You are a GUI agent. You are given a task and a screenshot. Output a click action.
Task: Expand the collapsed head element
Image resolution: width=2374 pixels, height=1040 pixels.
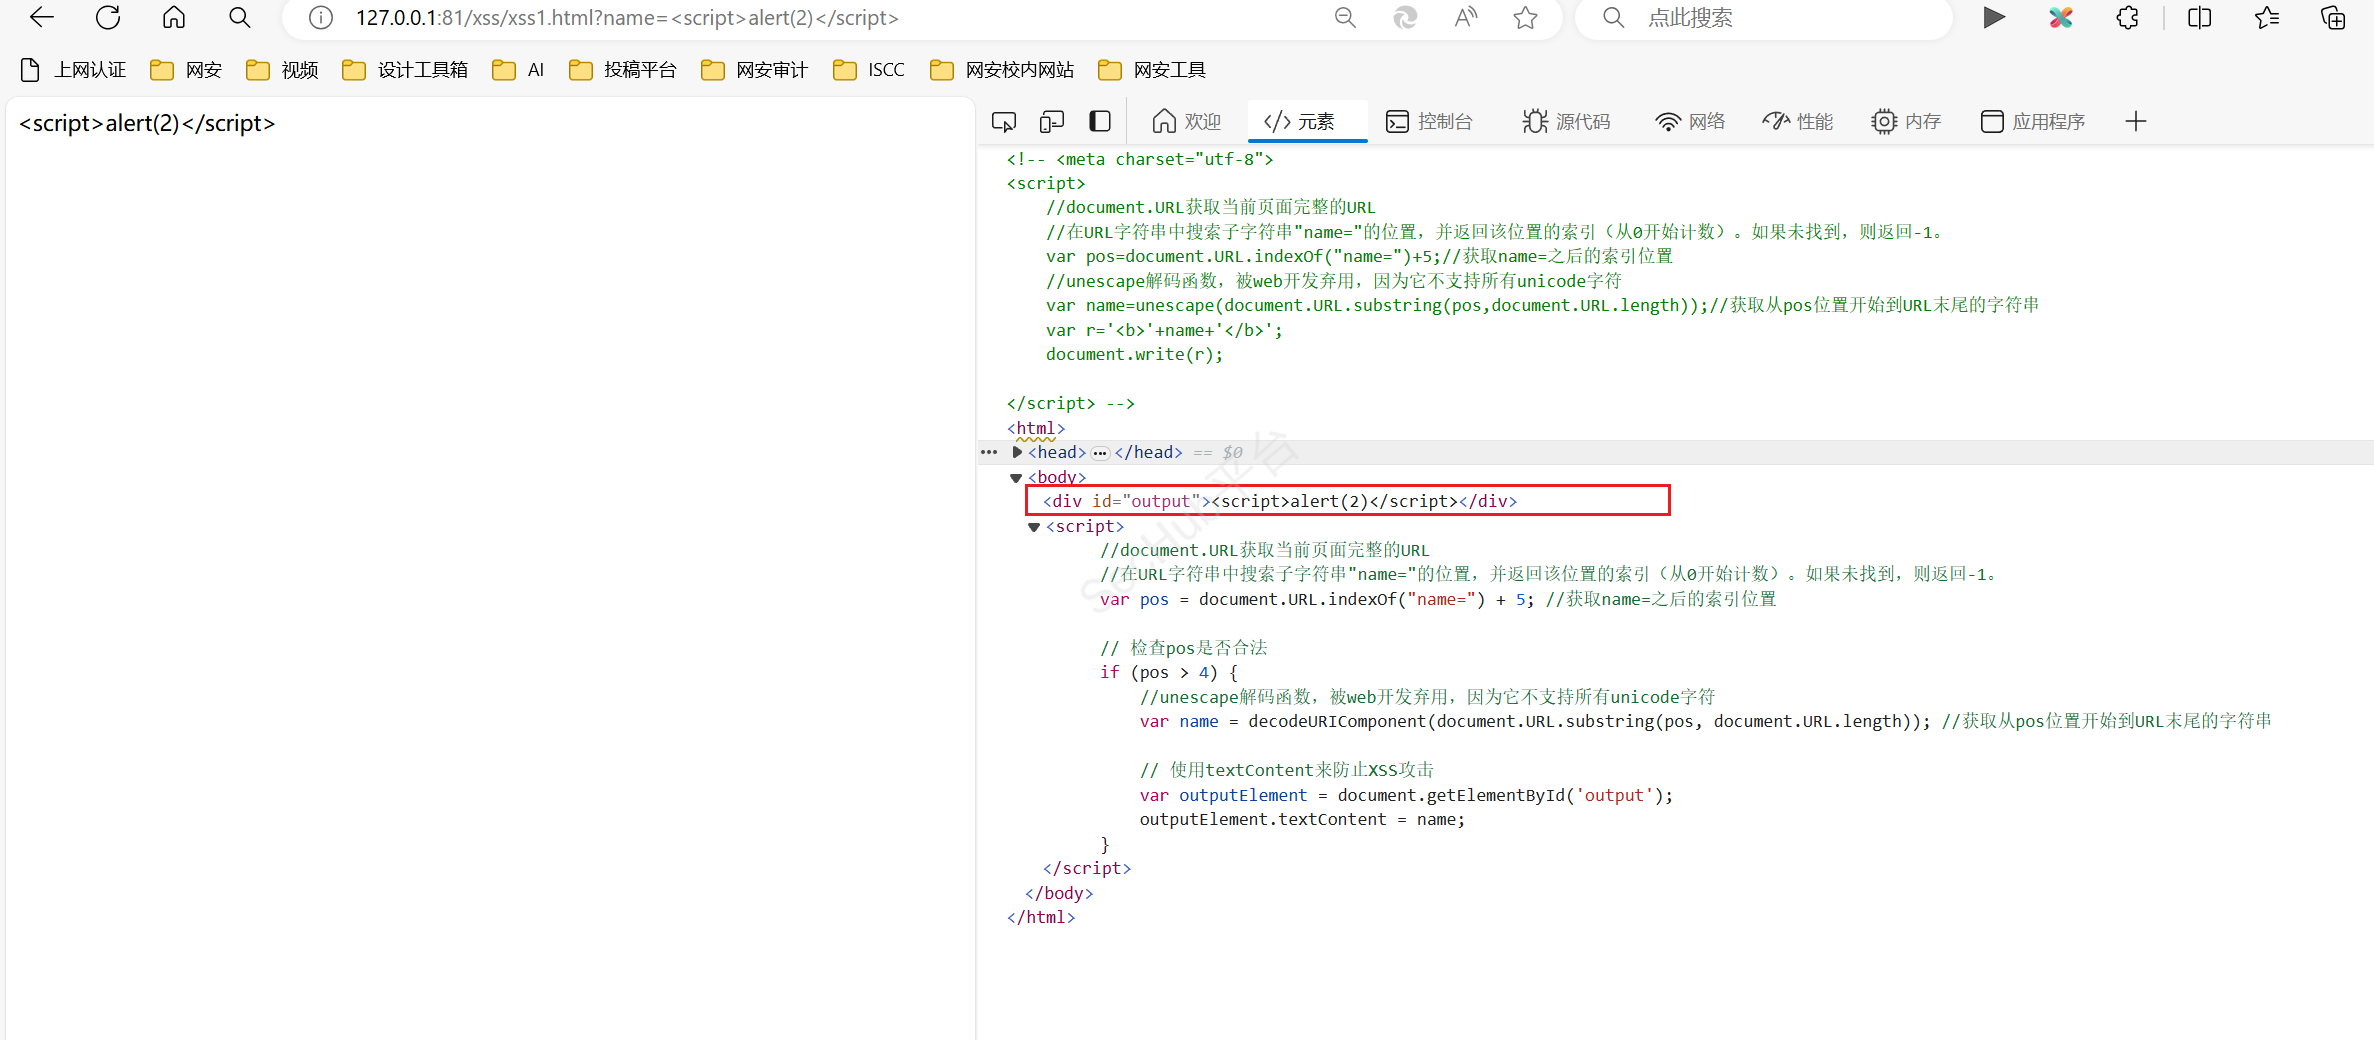pyautogui.click(x=1017, y=453)
